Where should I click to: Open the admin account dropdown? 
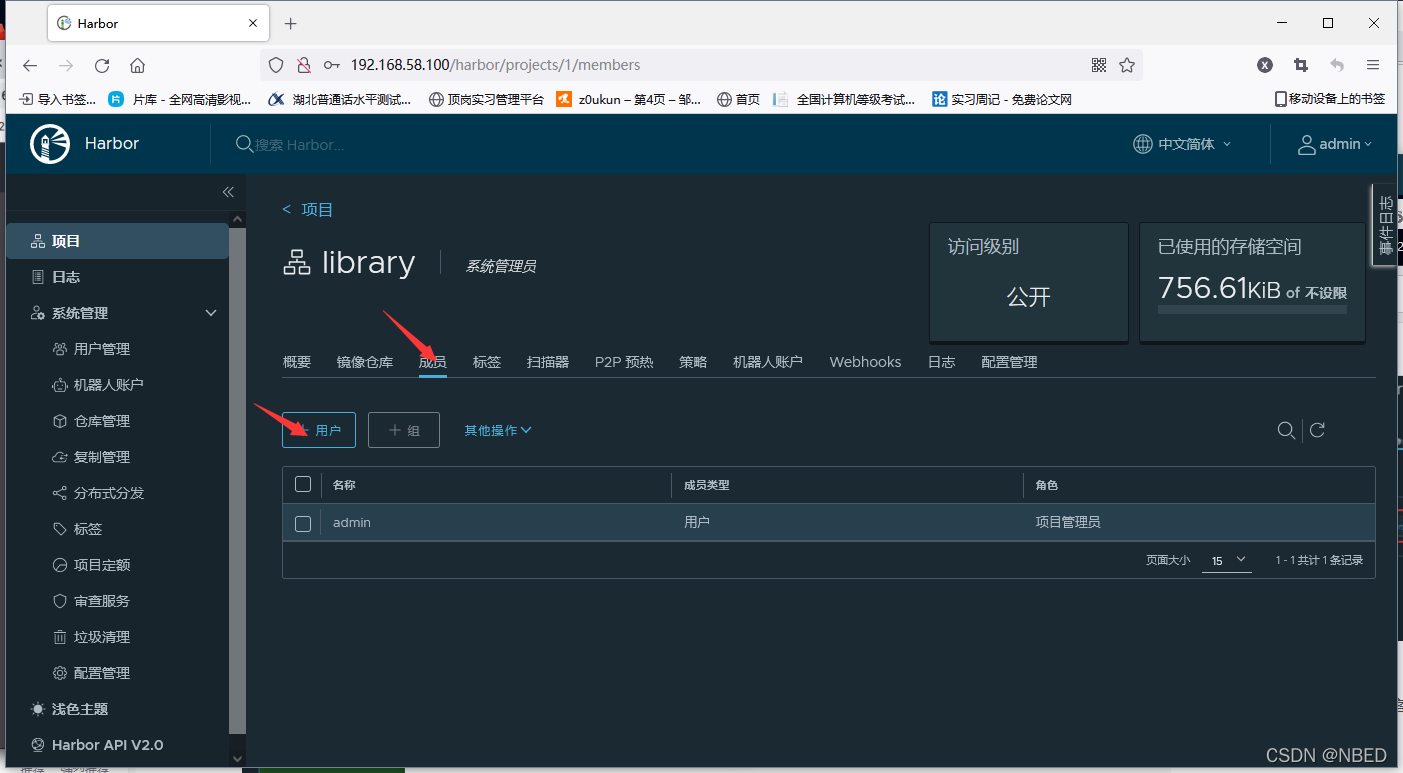[x=1335, y=144]
